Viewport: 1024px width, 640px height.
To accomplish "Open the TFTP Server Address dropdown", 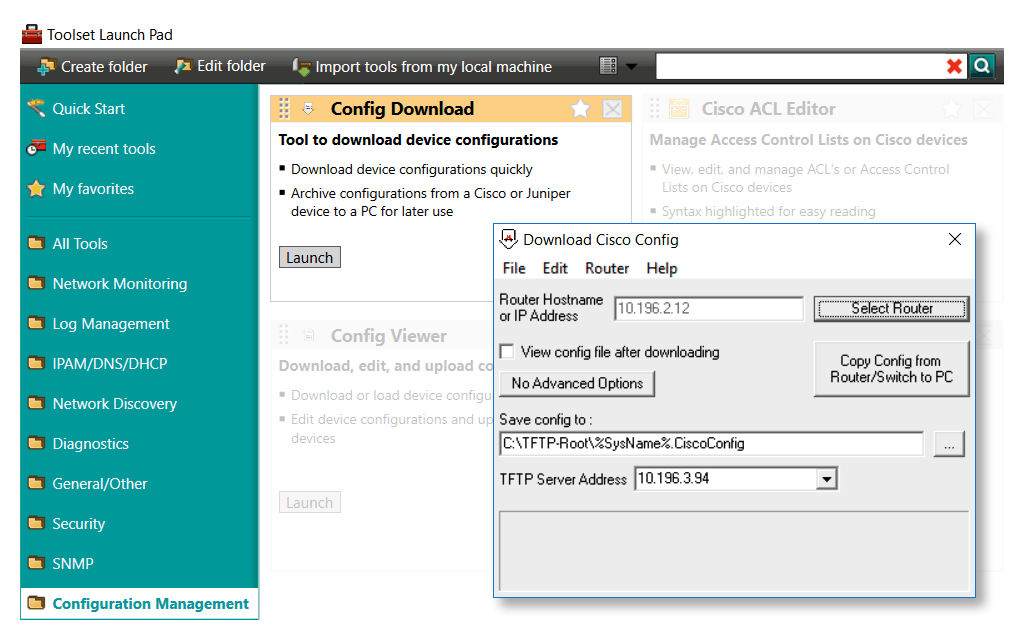I will [827, 478].
